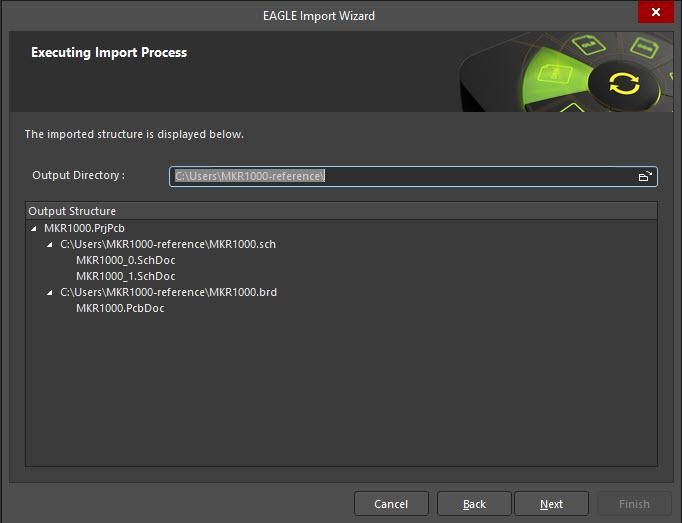
Task: Select MKR1000.PcbDoc in the tree
Action: [120, 308]
